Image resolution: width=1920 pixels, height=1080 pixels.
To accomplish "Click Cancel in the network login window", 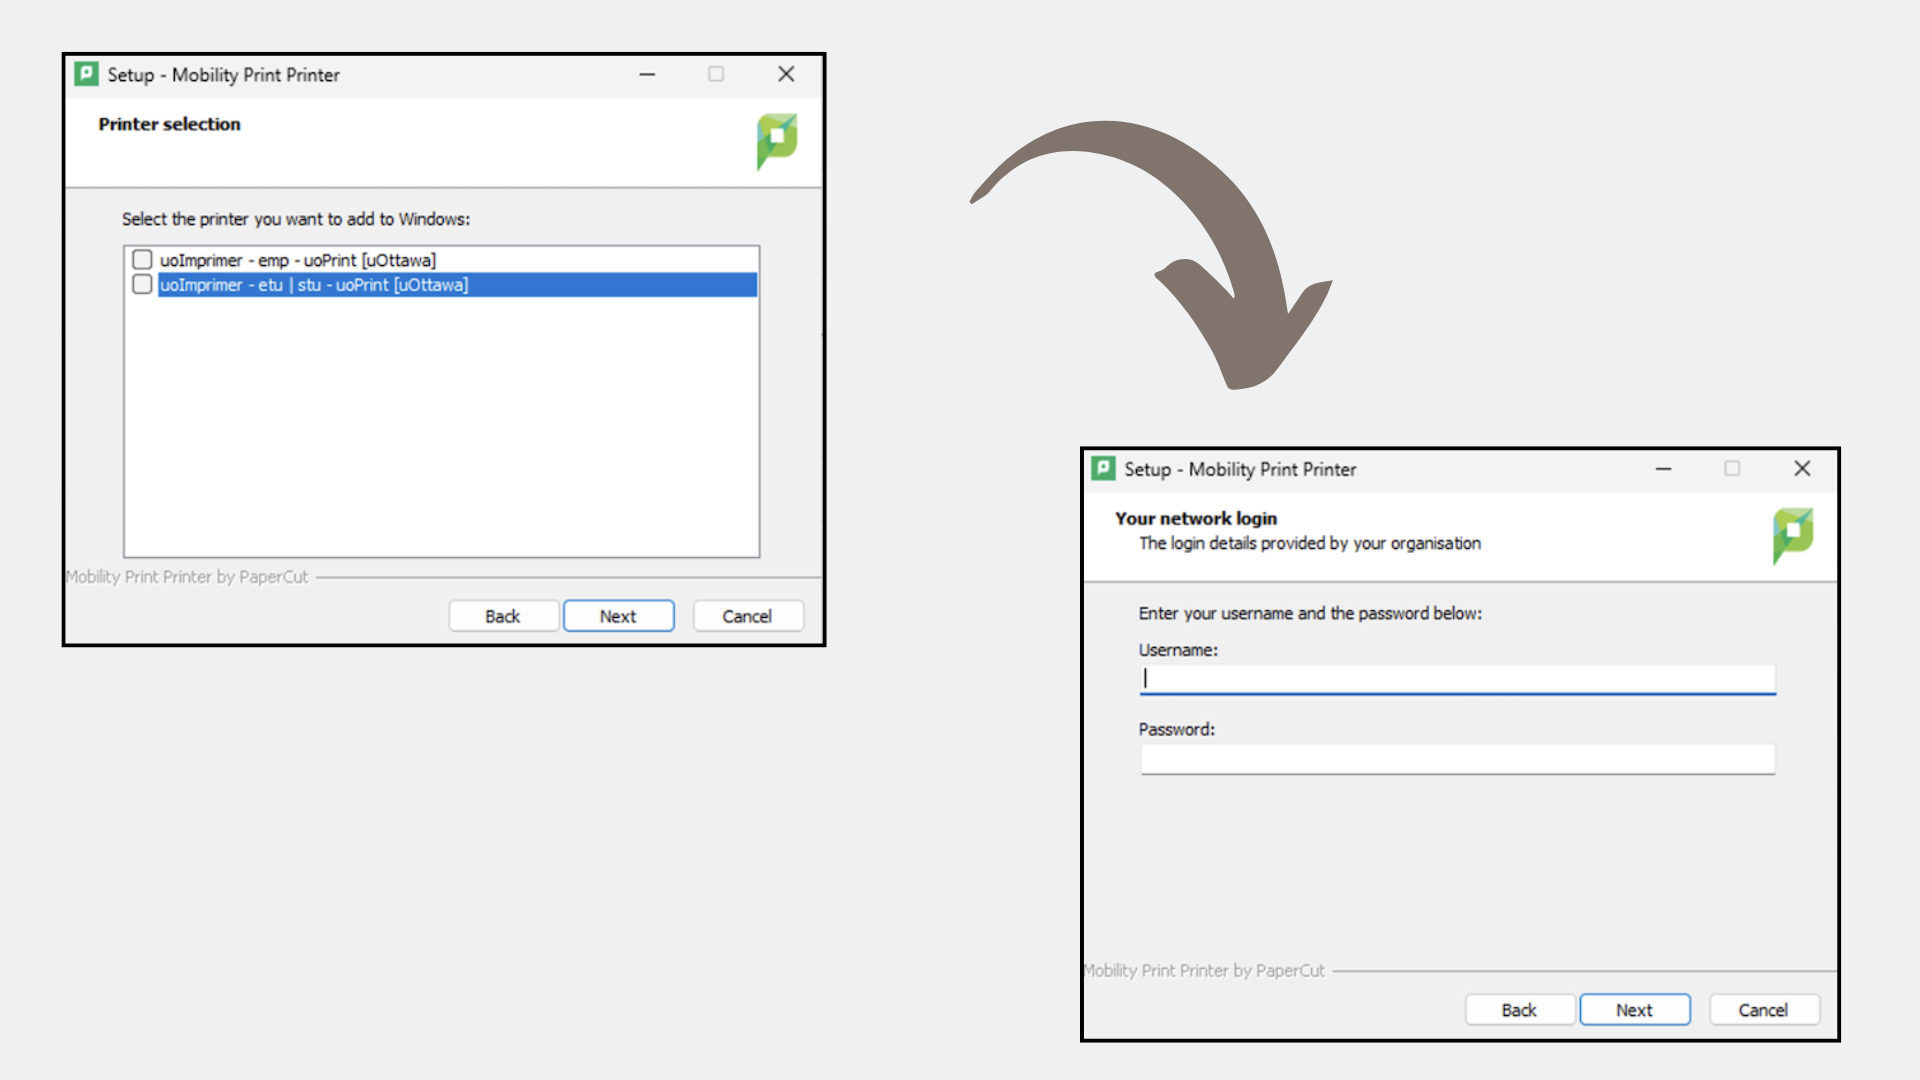I will [1763, 1010].
